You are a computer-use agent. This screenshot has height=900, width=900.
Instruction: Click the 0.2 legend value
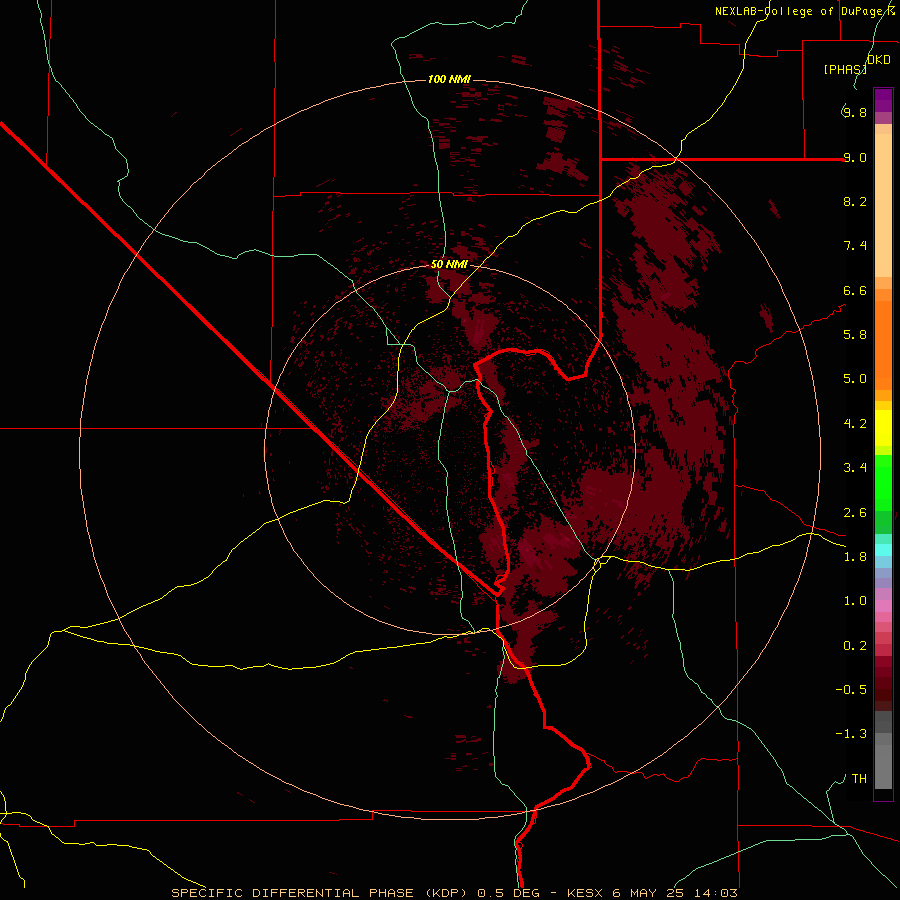click(855, 646)
